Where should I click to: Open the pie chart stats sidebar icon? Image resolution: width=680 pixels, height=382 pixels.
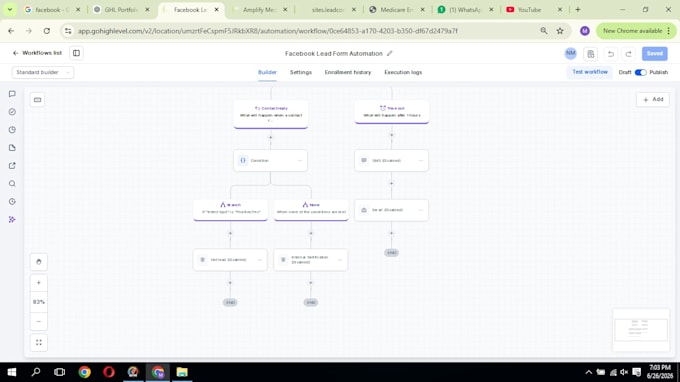click(12, 130)
